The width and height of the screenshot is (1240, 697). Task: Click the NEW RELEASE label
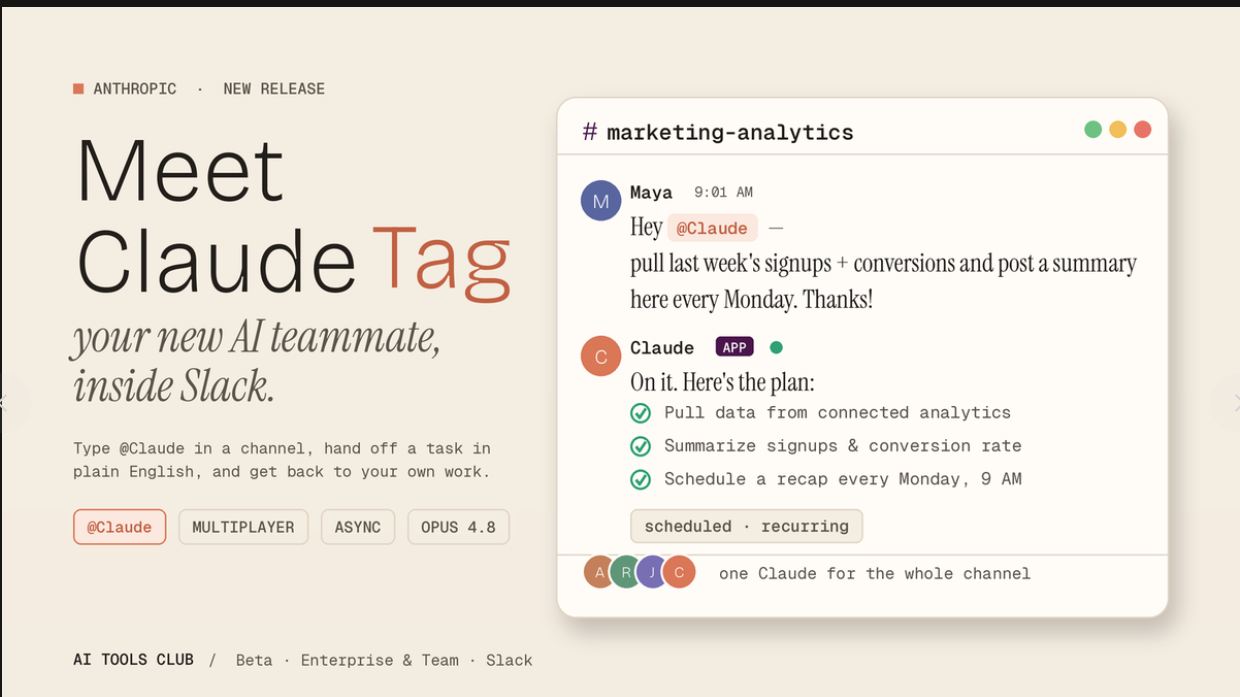click(x=274, y=89)
